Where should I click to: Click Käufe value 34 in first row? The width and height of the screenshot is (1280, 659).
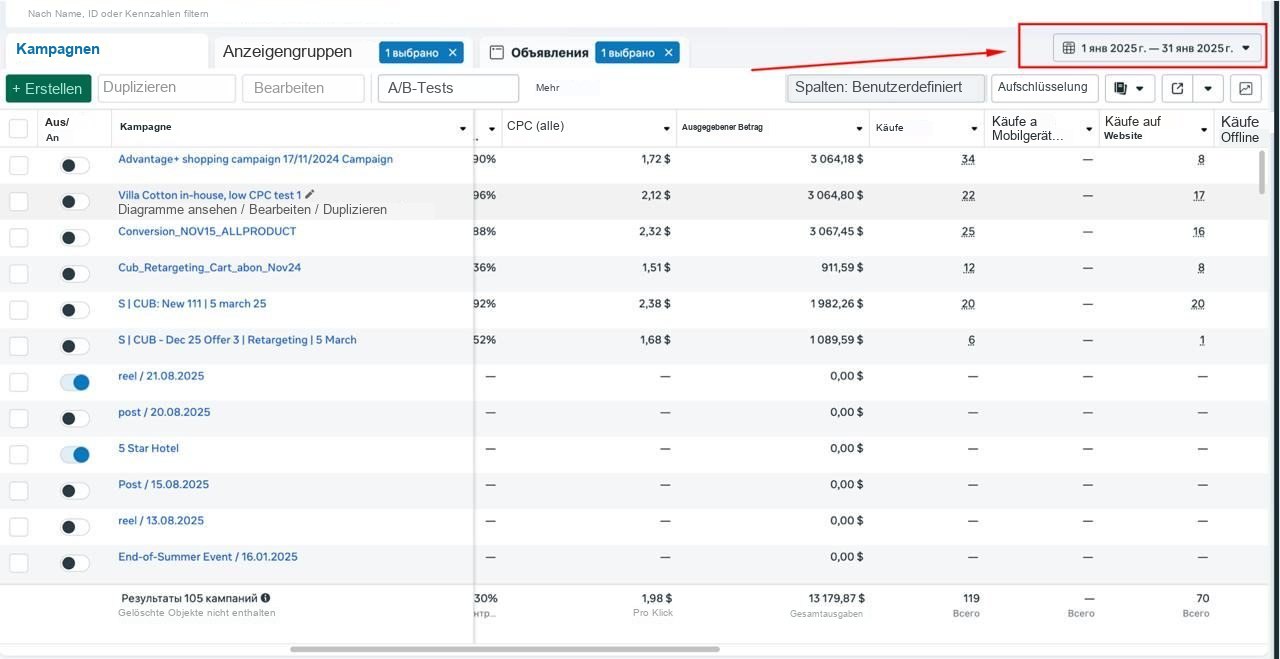[x=968, y=159]
